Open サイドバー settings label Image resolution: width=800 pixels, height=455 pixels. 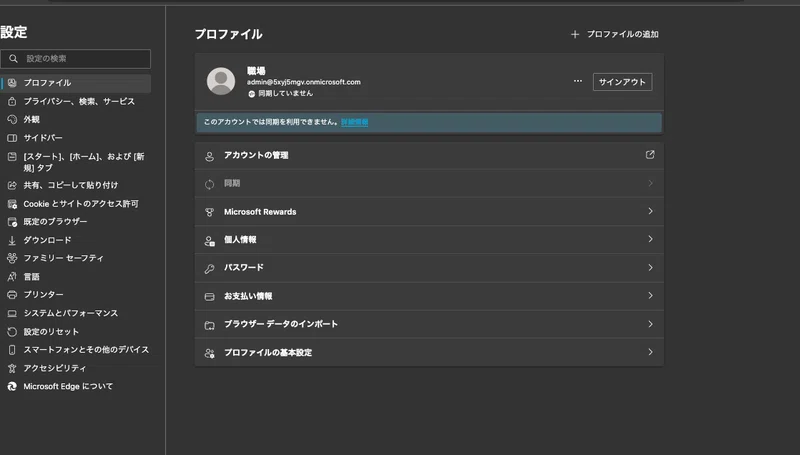click(43, 138)
